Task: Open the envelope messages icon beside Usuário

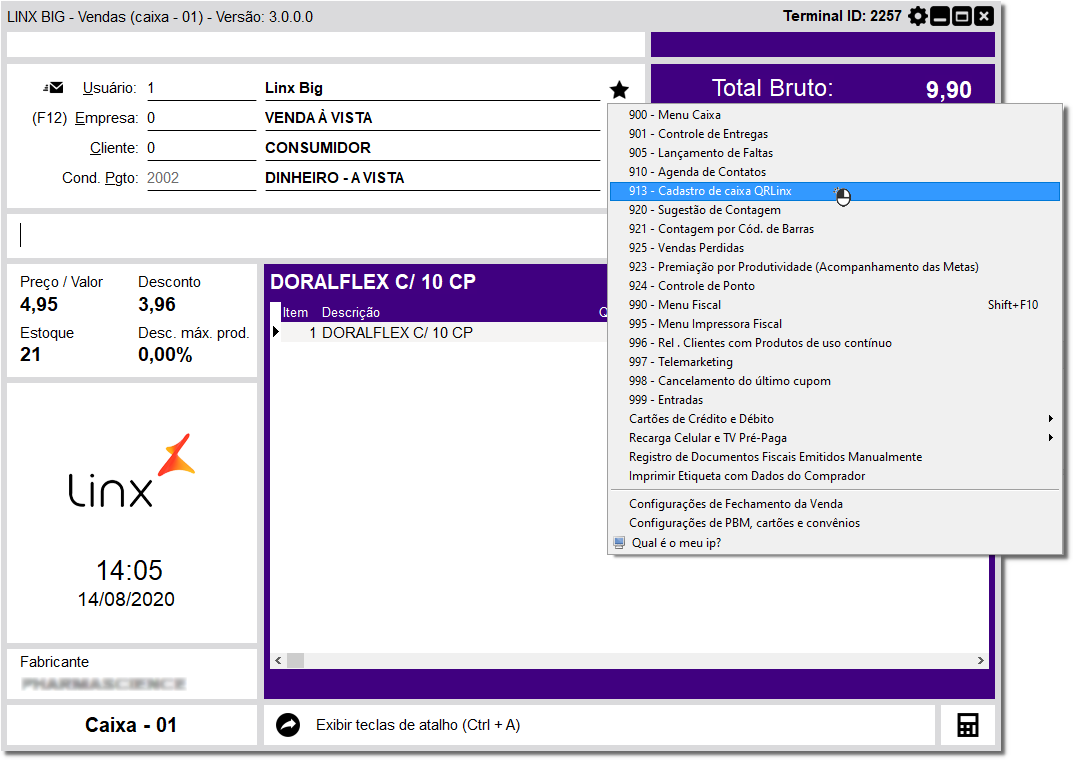Action: (x=53, y=88)
